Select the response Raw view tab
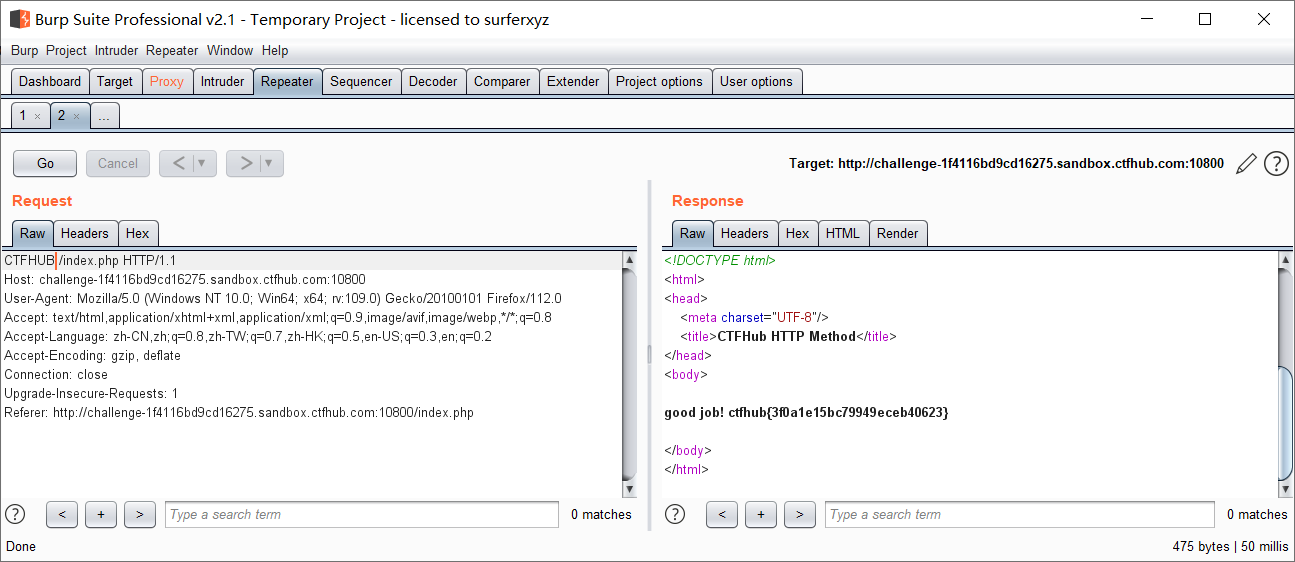This screenshot has width=1295, height=562. tap(693, 233)
